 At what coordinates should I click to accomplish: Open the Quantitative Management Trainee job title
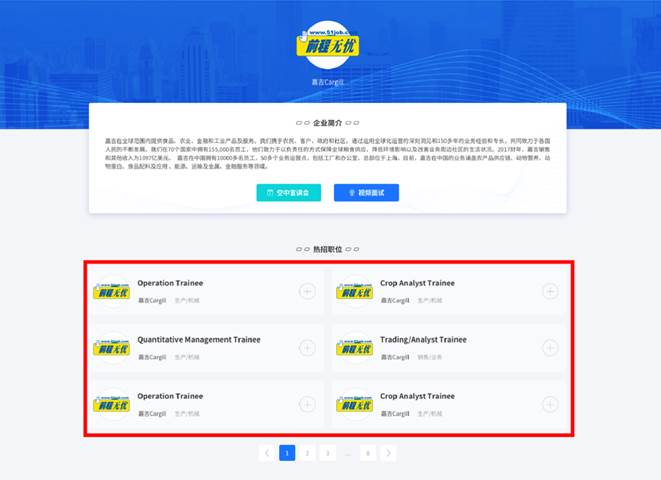(x=199, y=340)
